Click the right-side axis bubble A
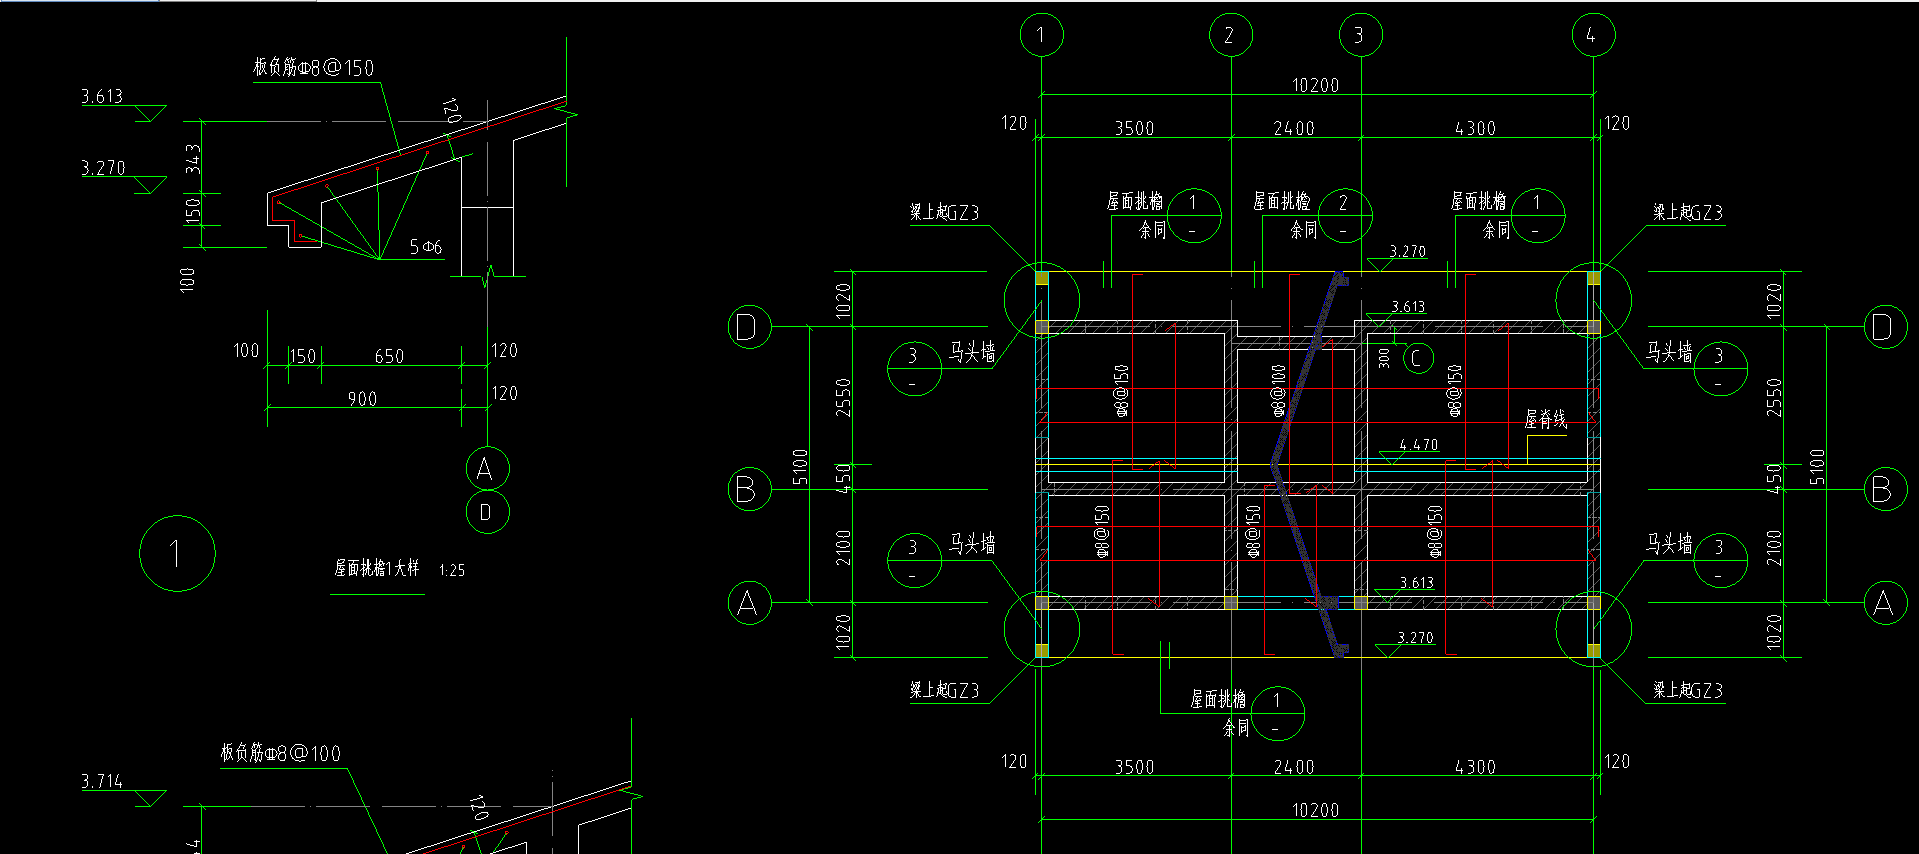Image resolution: width=1919 pixels, height=854 pixels. point(1885,603)
